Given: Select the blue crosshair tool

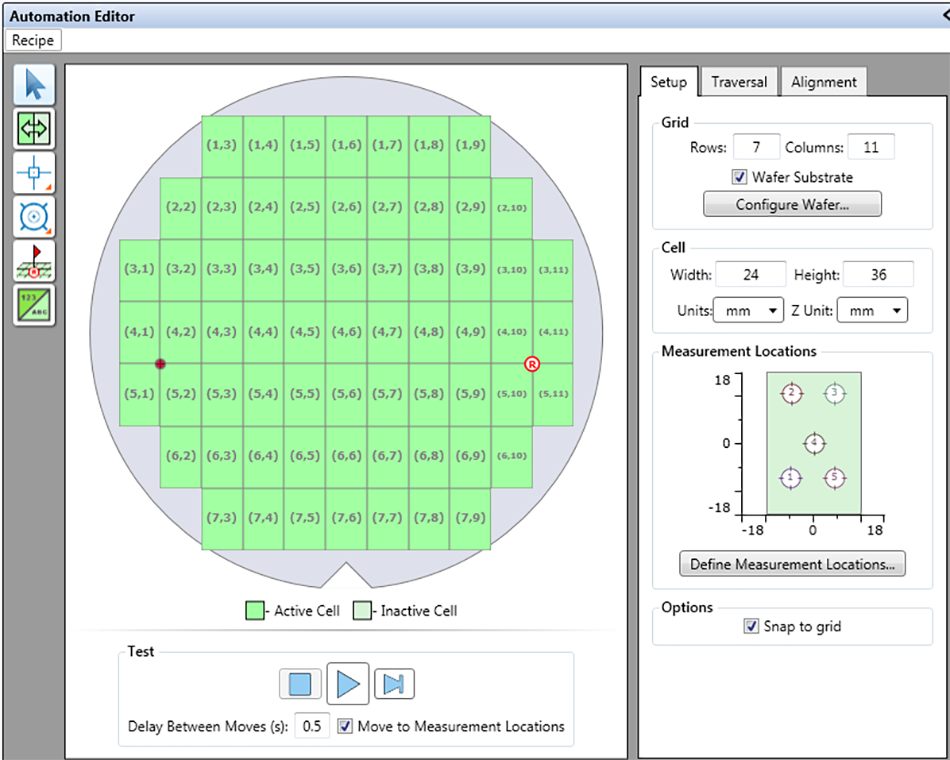Looking at the screenshot, I should pyautogui.click(x=34, y=173).
